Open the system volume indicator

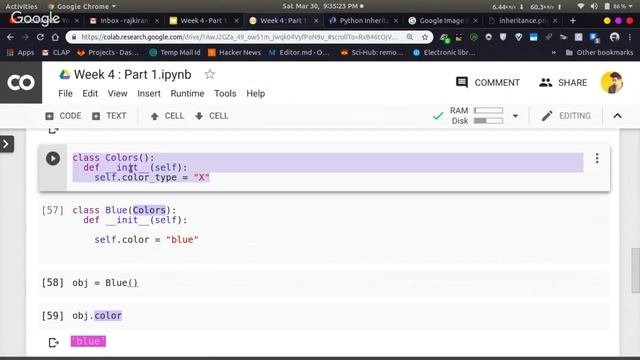[594, 6]
